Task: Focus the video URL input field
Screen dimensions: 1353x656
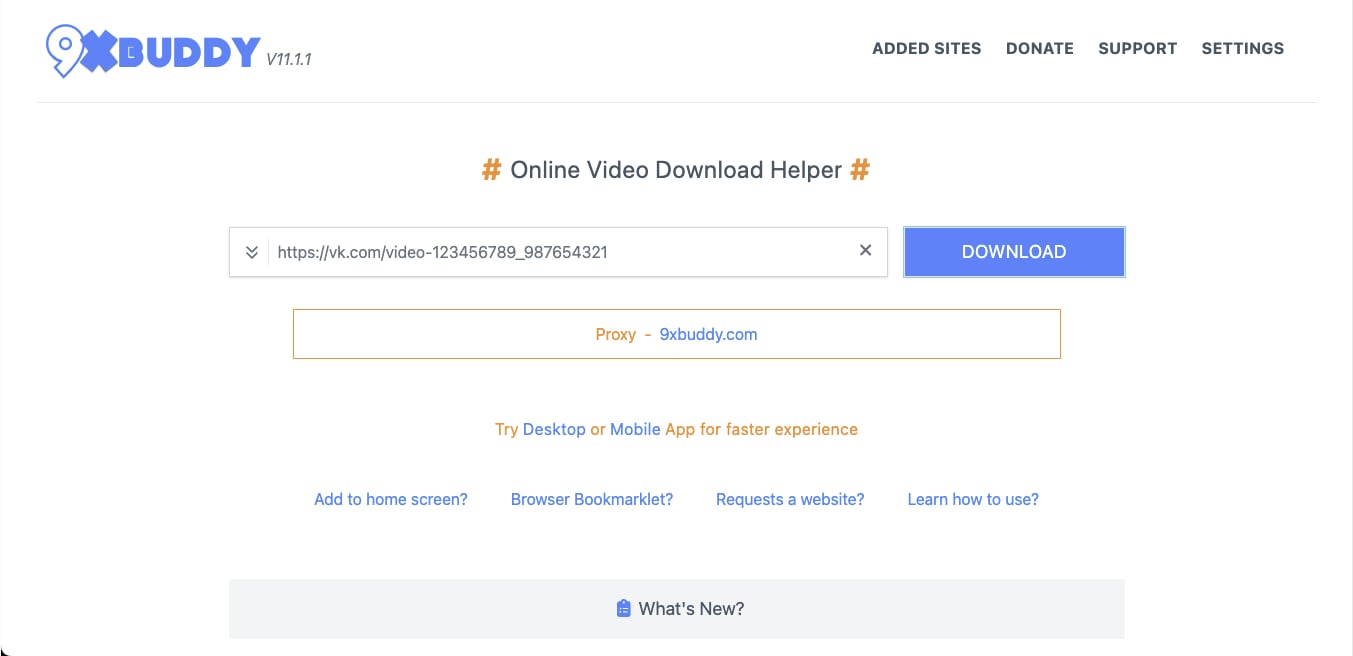Action: [x=560, y=252]
